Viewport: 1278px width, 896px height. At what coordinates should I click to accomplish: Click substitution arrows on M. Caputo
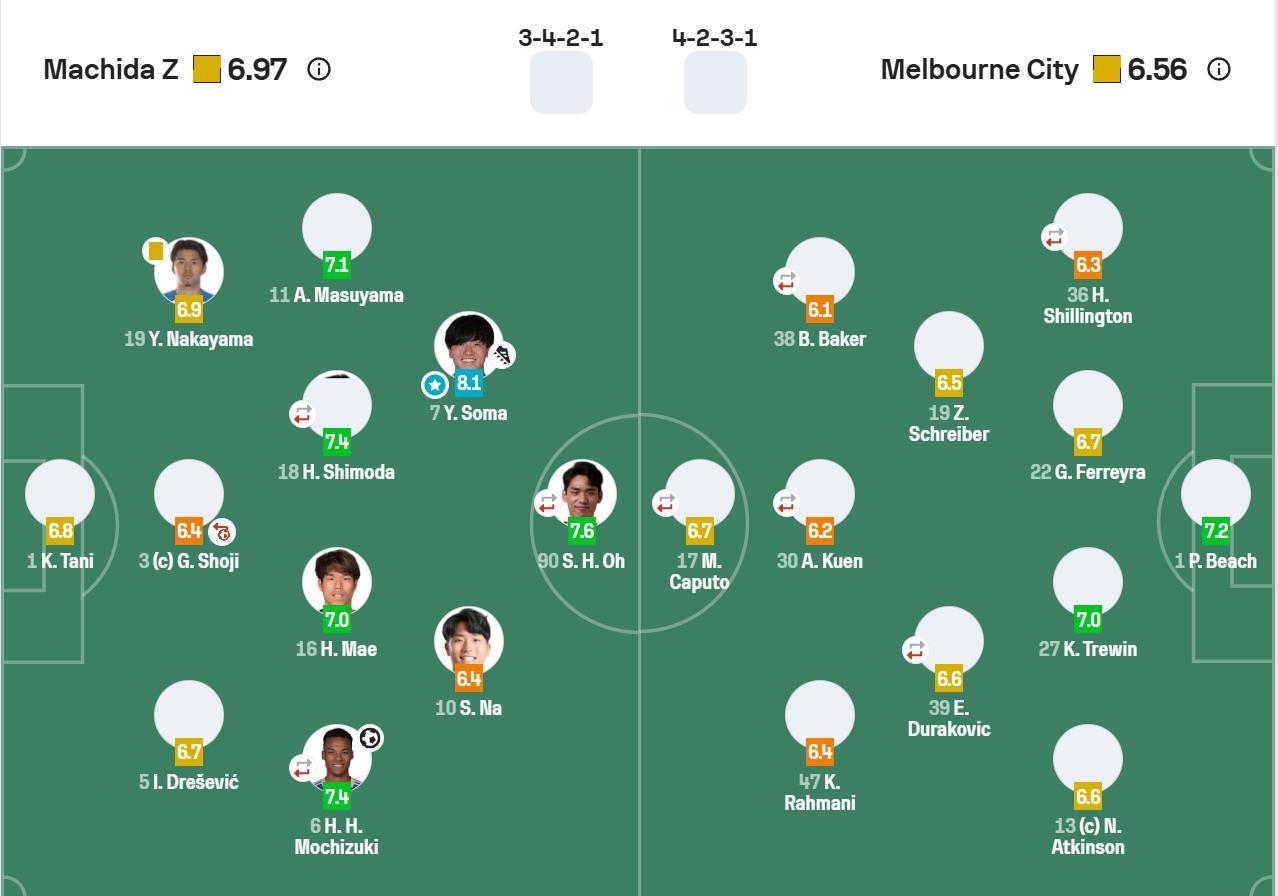pos(666,503)
